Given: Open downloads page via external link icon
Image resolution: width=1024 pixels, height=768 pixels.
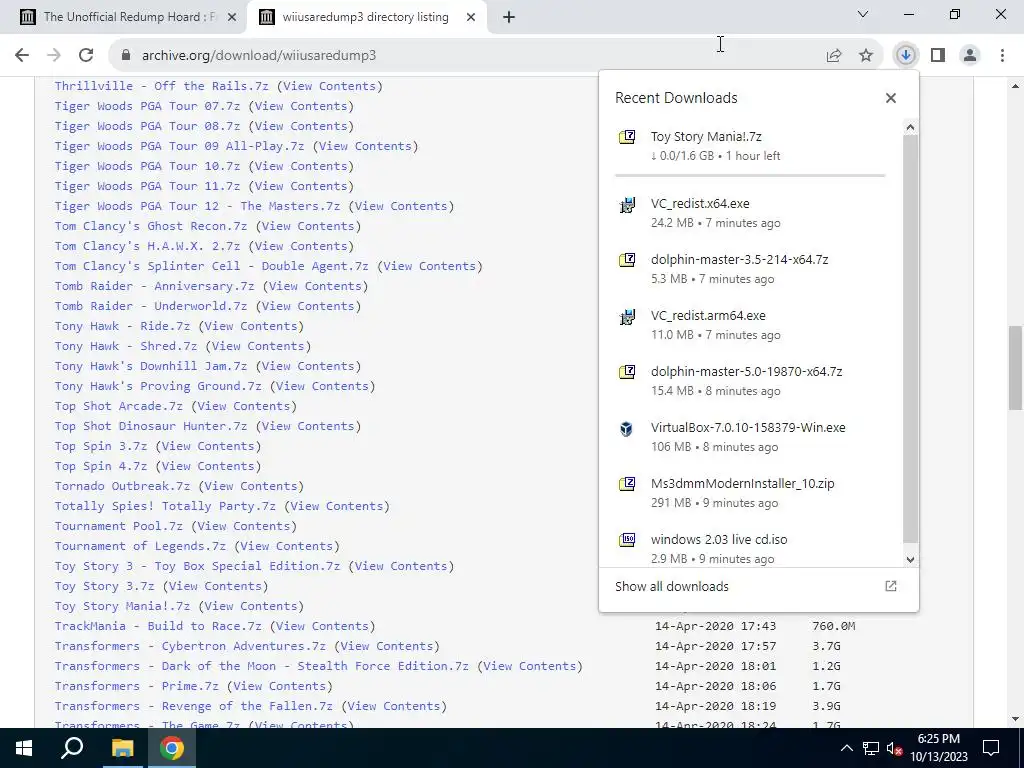Looking at the screenshot, I should coord(891,586).
